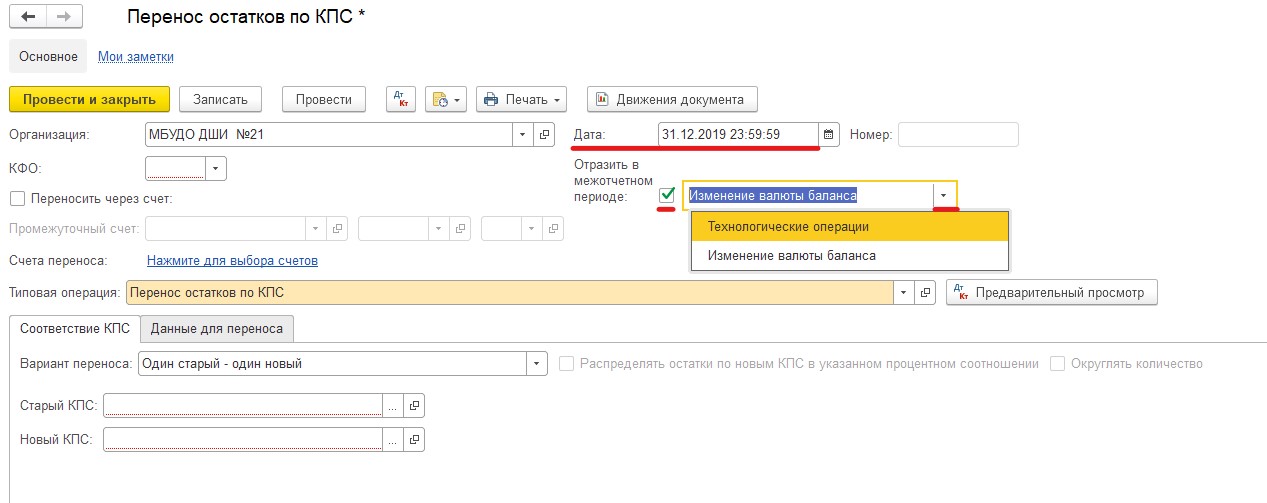Toggle the Округлять количество checkbox
The width and height of the screenshot is (1267, 503).
tap(1058, 364)
